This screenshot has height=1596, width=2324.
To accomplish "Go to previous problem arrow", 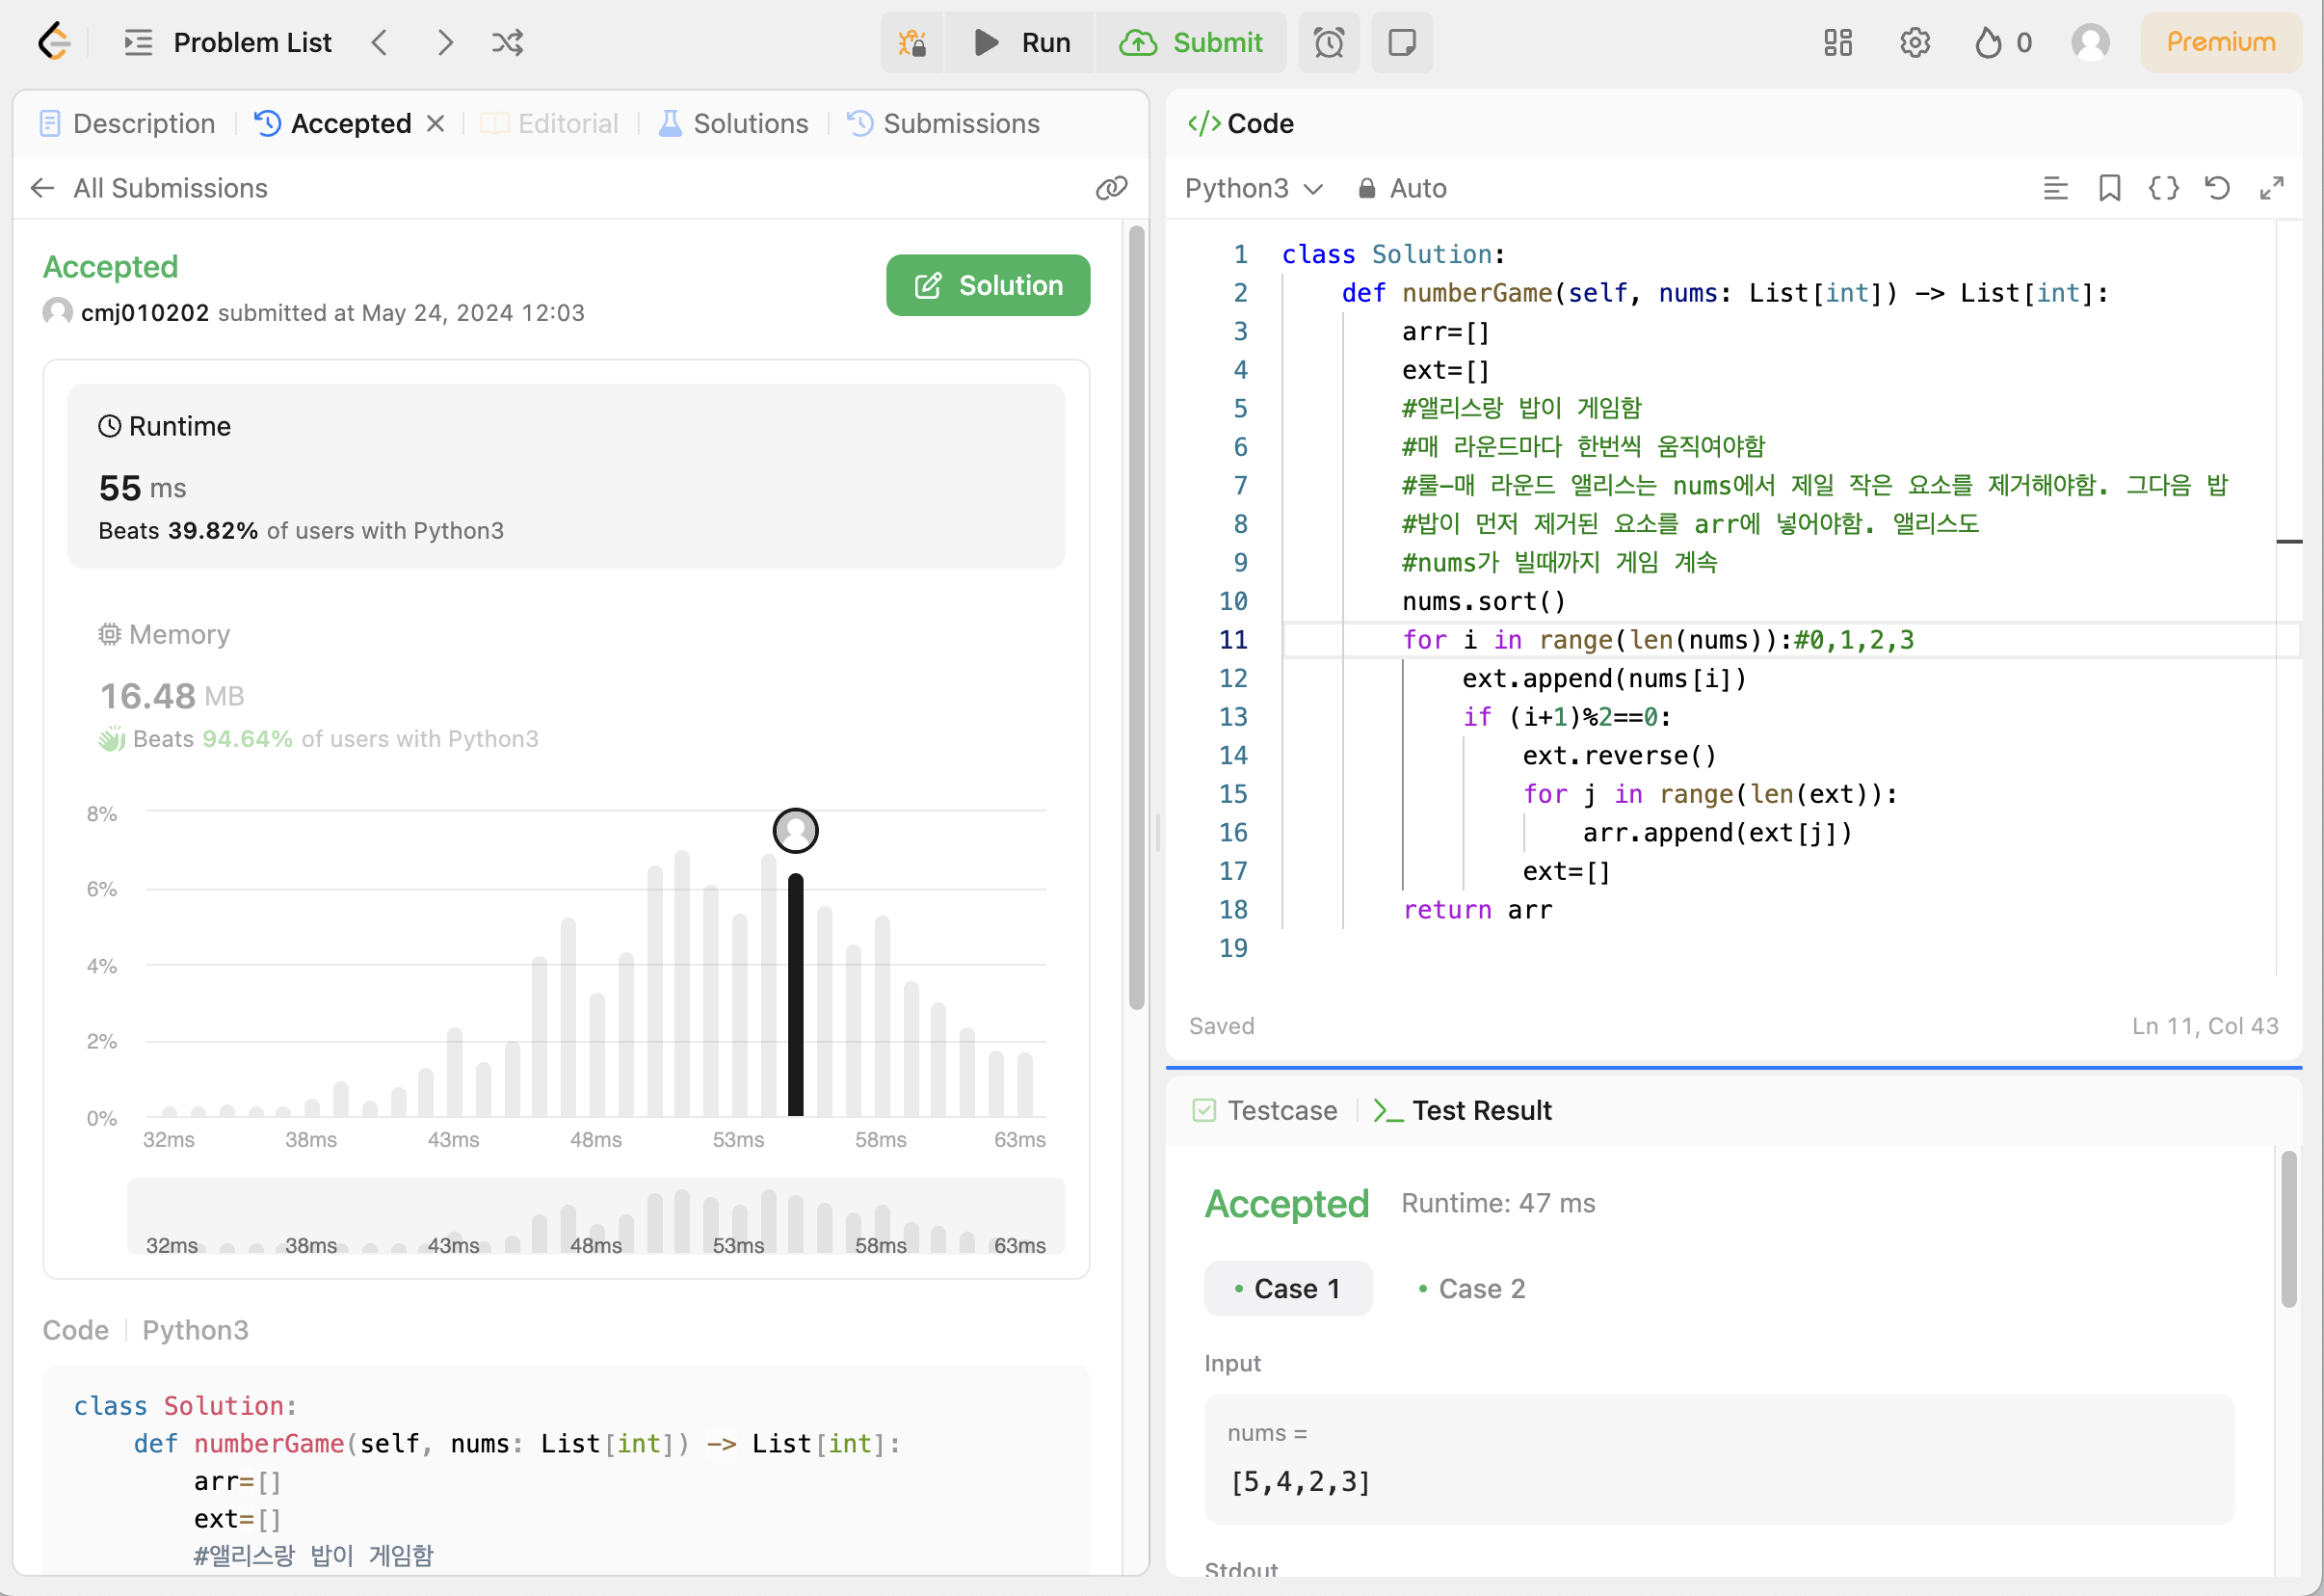I will pos(379,42).
